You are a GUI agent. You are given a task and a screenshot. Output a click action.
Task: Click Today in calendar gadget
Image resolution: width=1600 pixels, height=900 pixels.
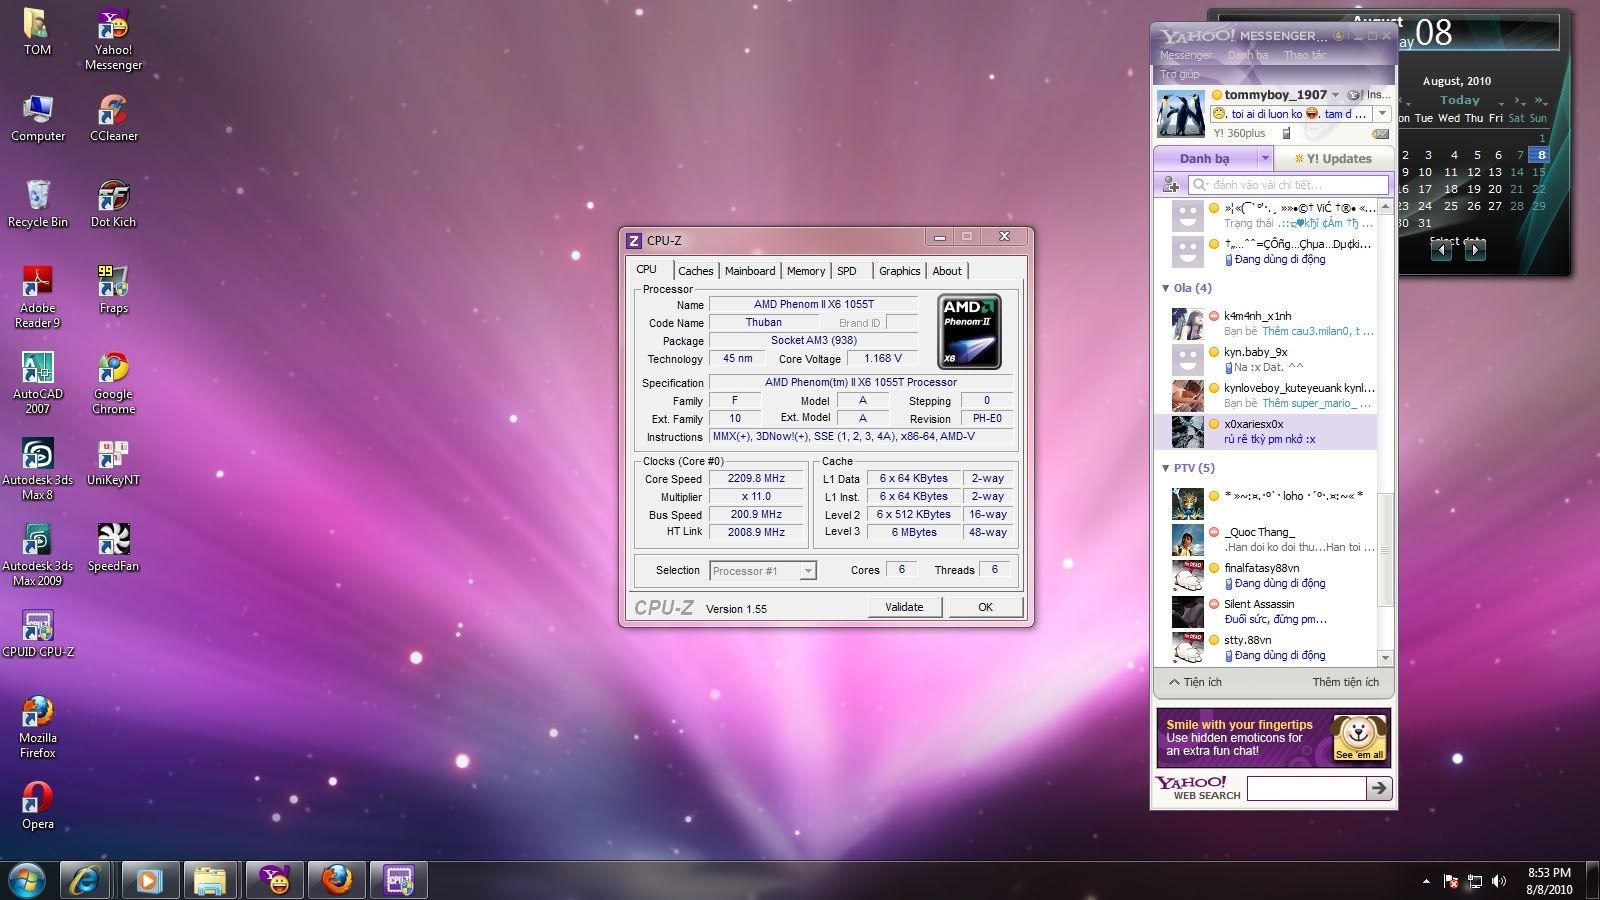click(1459, 100)
